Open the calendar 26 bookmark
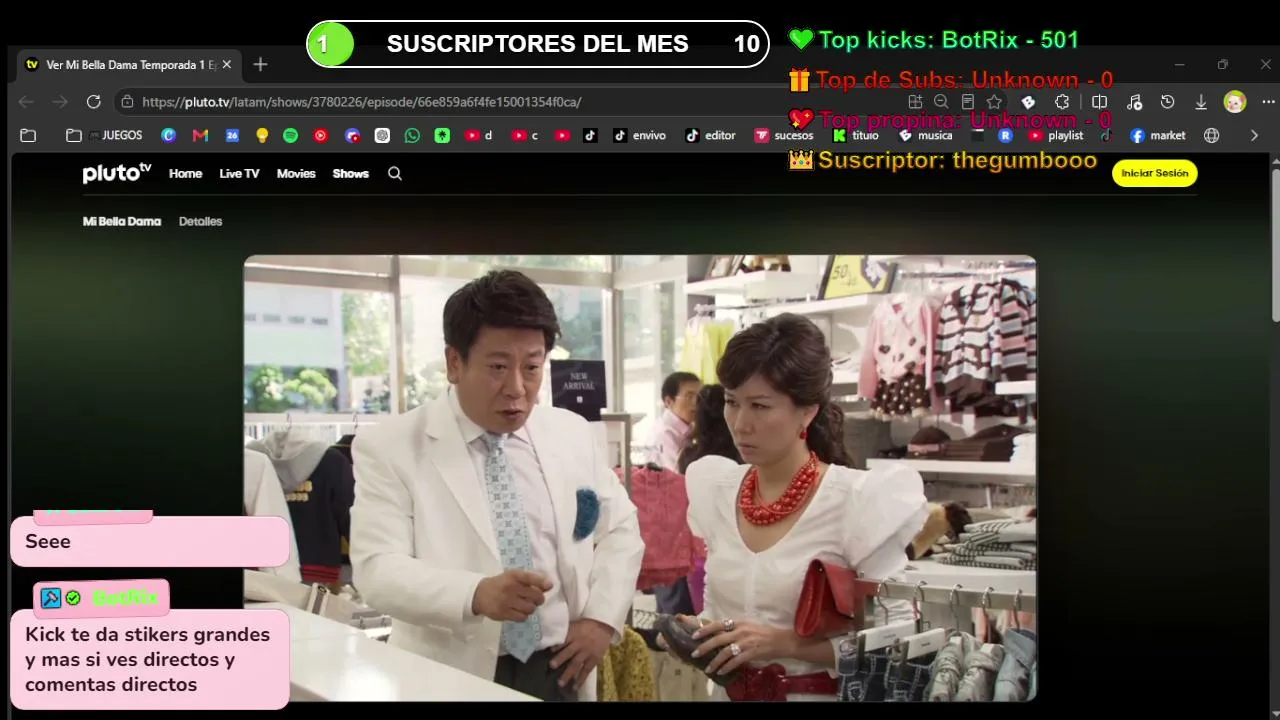This screenshot has height=720, width=1280. [232, 135]
